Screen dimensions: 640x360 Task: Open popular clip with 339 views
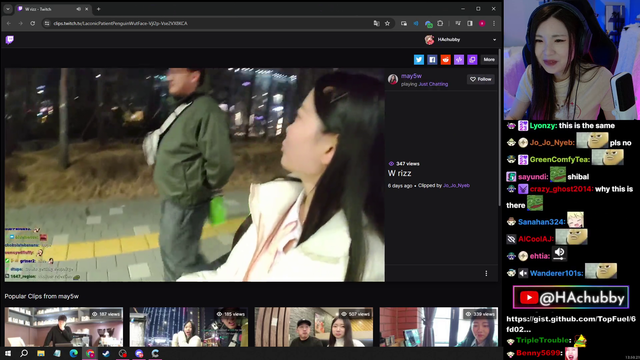(x=439, y=327)
